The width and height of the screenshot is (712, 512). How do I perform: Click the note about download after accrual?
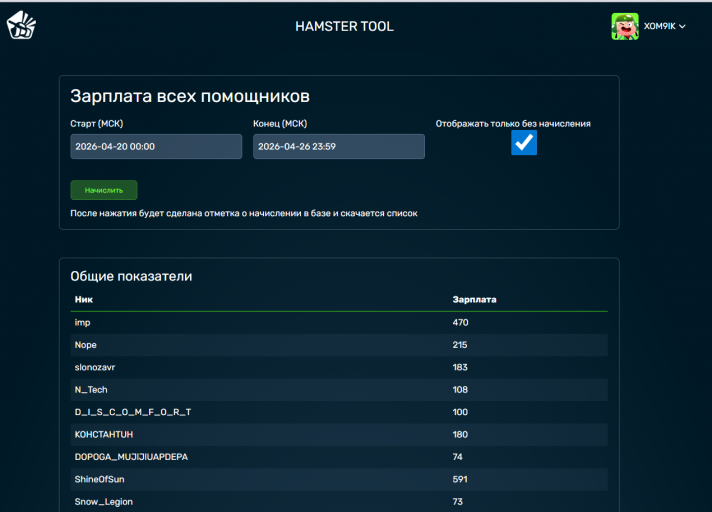pyautogui.click(x=244, y=213)
